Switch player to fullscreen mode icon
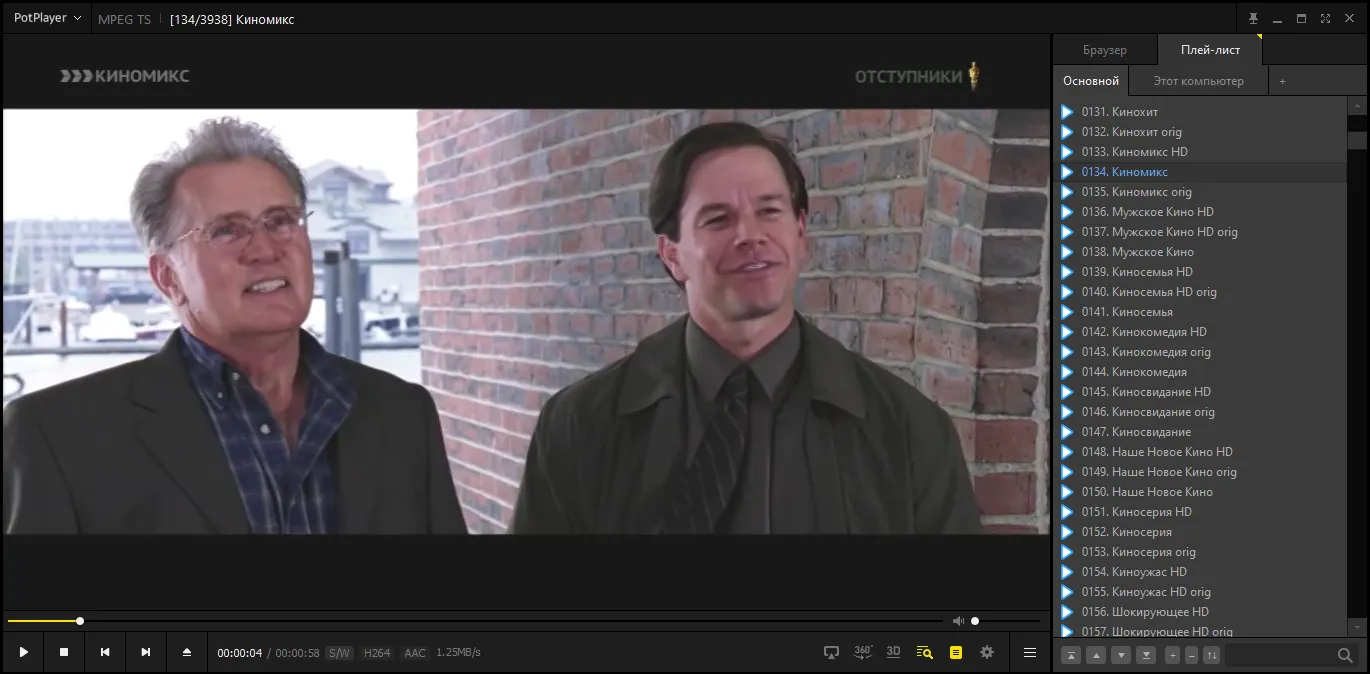 [x=1325, y=19]
